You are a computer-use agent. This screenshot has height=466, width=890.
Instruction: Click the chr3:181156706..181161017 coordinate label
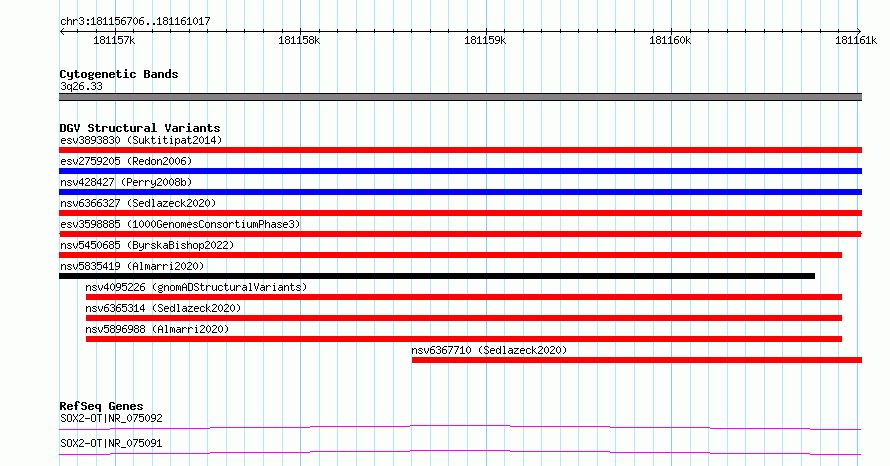coord(135,22)
